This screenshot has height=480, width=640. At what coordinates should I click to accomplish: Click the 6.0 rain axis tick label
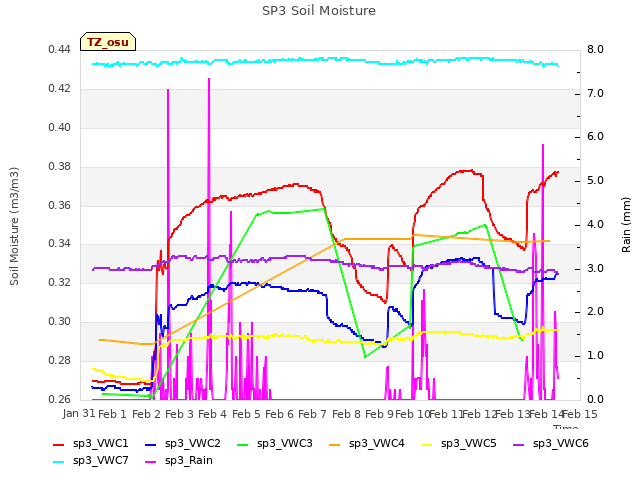point(595,137)
